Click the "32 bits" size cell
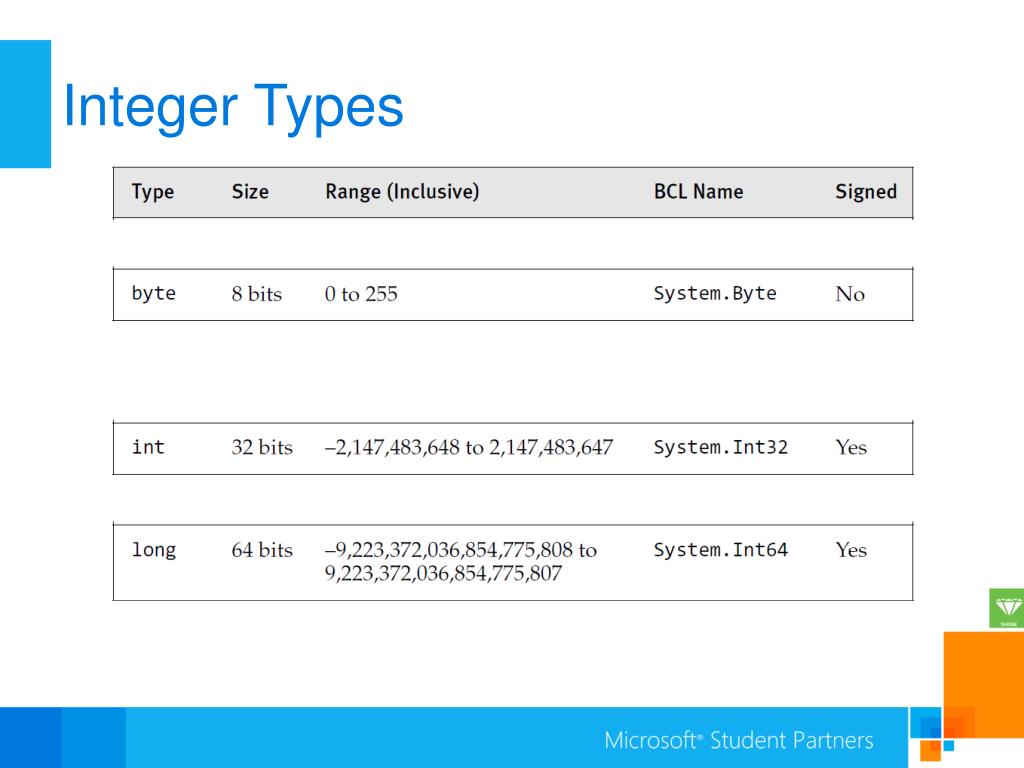 (262, 447)
